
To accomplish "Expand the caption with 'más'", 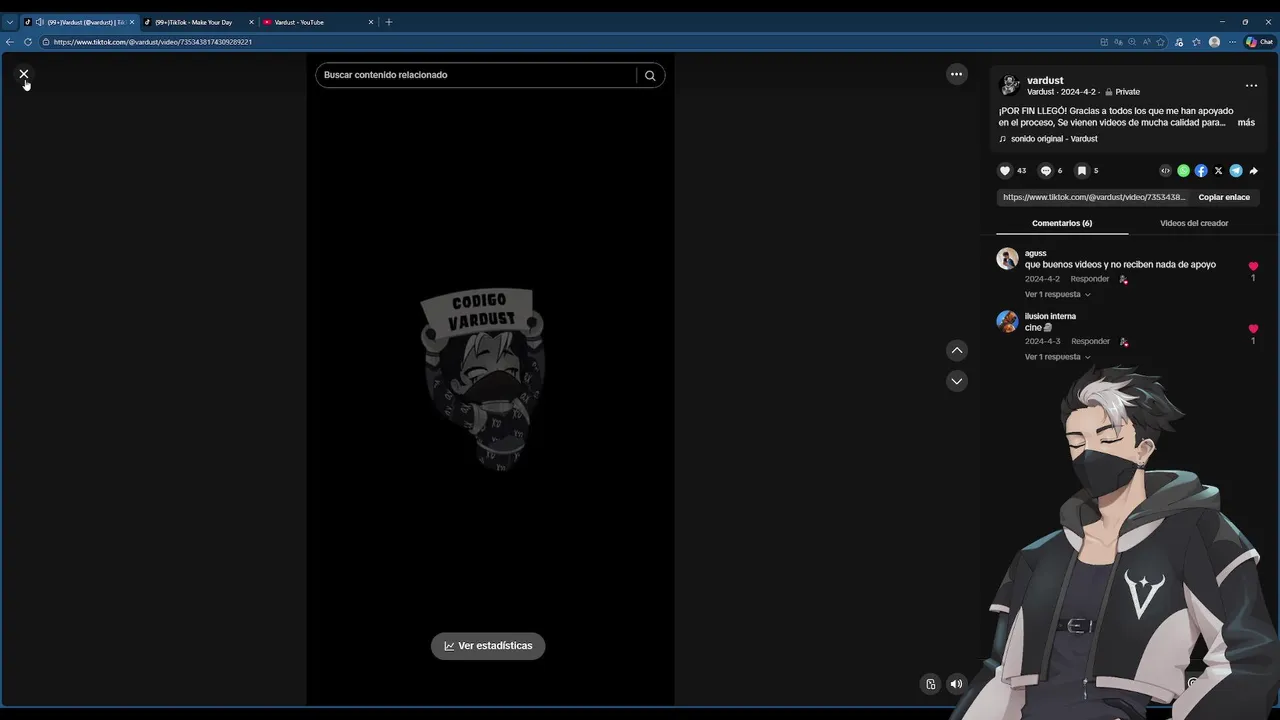I will [1246, 122].
